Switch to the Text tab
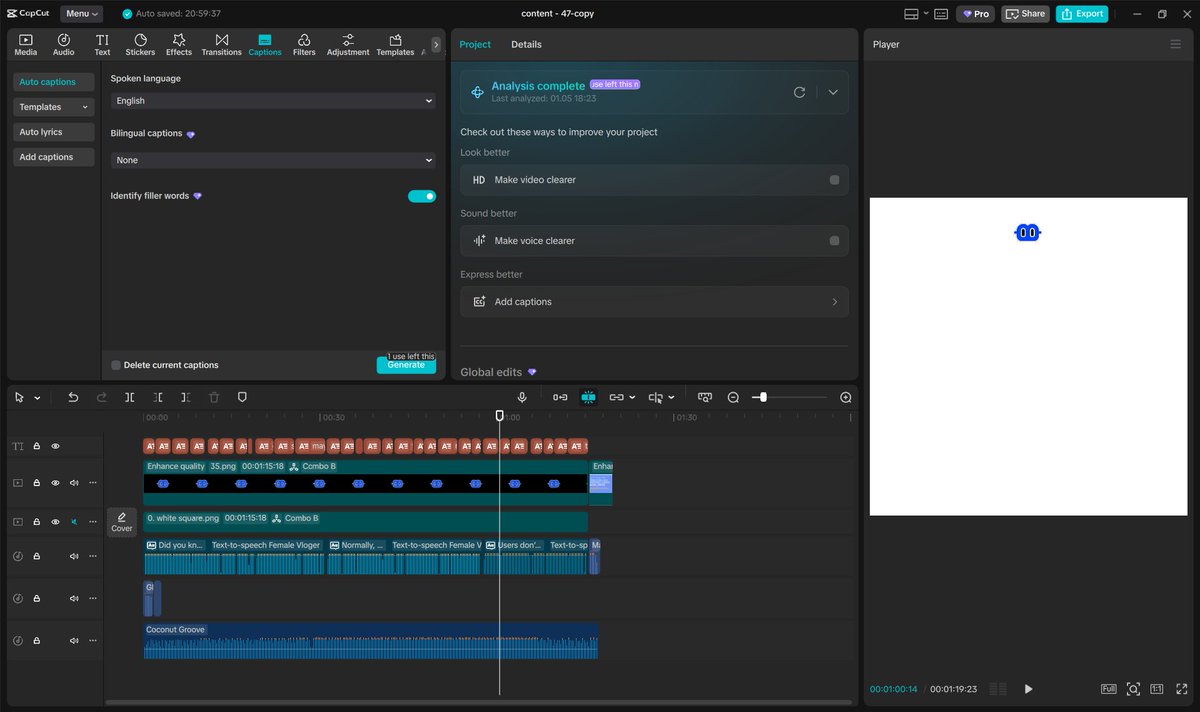Screen dimensions: 1200x712 pyautogui.click(x=102, y=45)
